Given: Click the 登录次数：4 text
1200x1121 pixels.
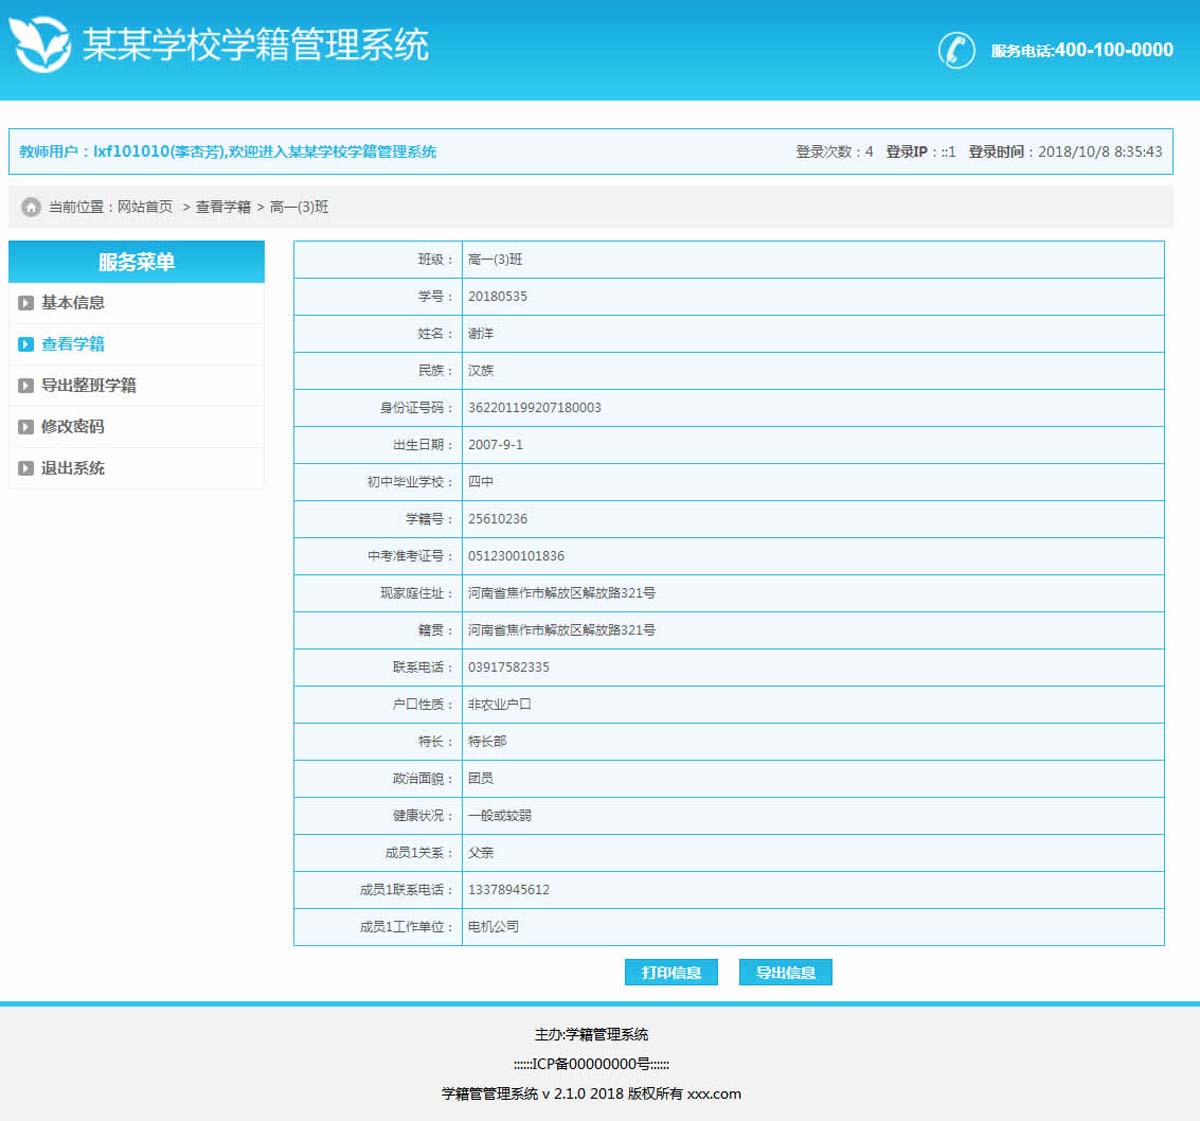Looking at the screenshot, I should click(834, 152).
